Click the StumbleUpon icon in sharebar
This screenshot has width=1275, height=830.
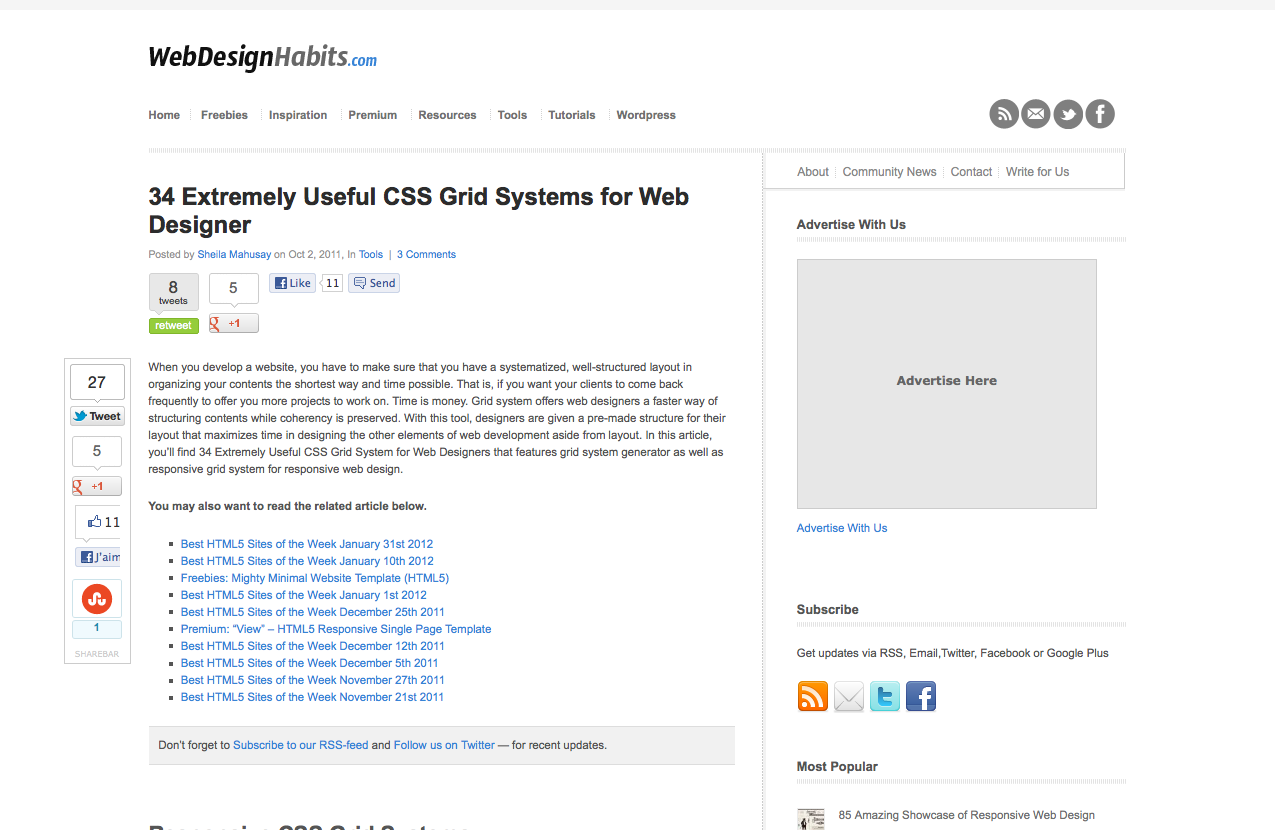[97, 599]
